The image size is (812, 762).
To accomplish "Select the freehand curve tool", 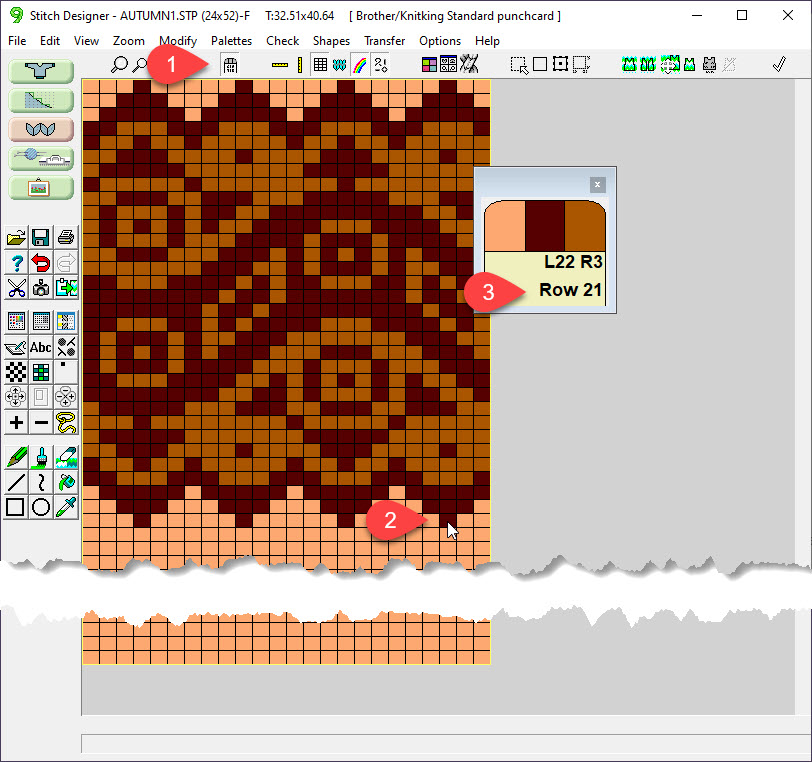I will (x=41, y=482).
